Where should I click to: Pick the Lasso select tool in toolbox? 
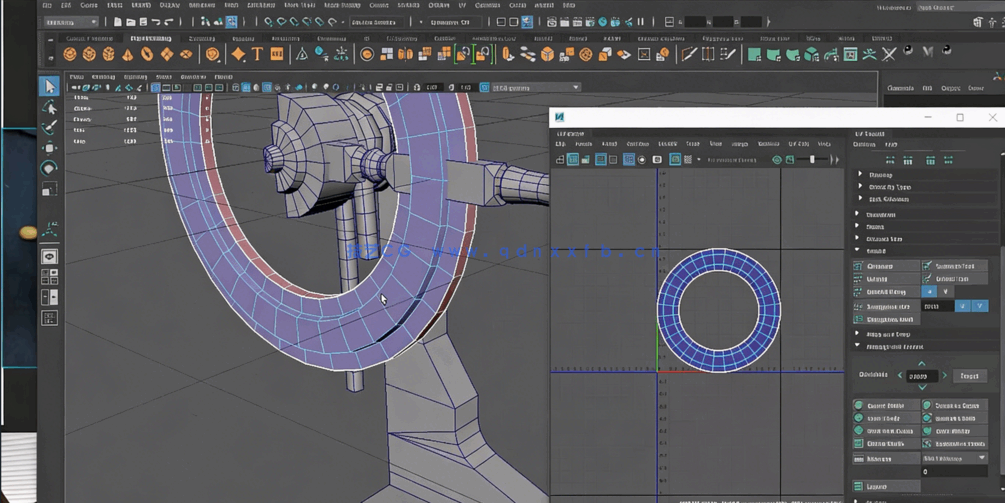(49, 107)
